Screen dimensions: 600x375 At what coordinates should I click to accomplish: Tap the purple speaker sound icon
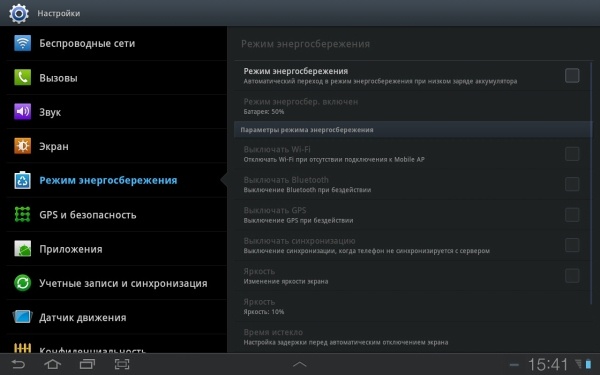23,112
